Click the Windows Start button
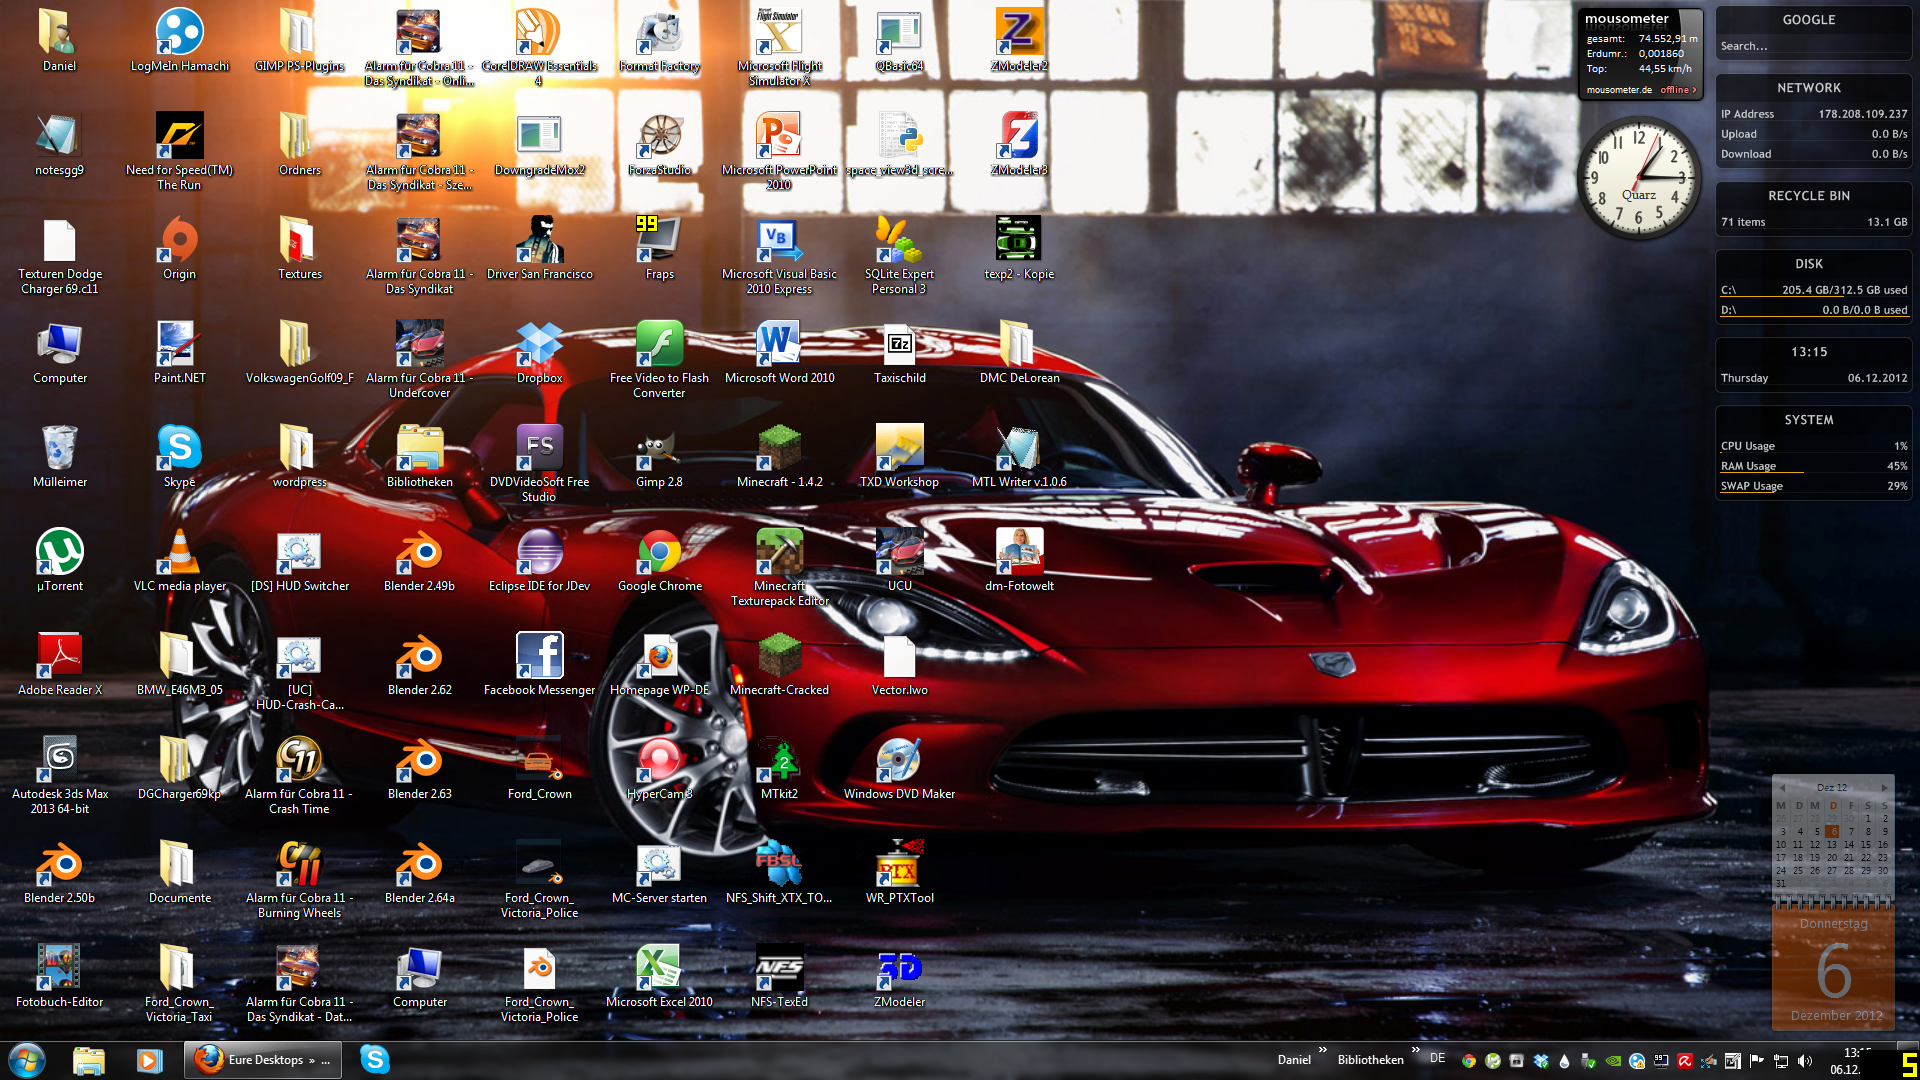 [27, 1060]
